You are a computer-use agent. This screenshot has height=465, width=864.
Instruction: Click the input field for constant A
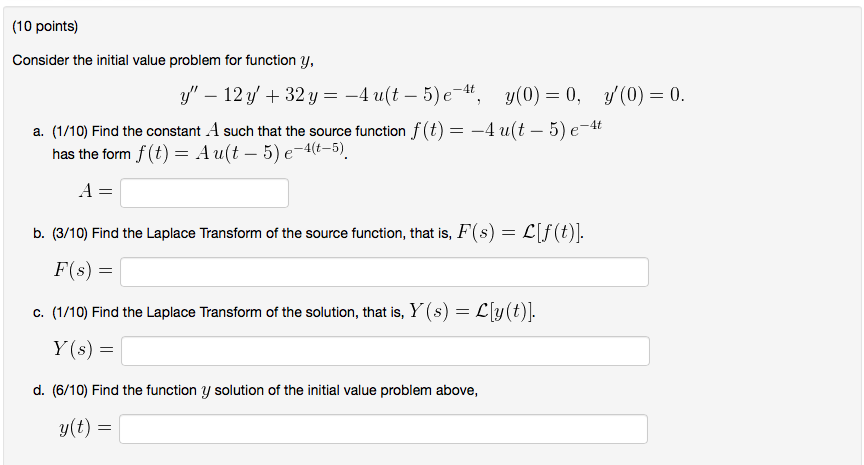[x=204, y=193]
